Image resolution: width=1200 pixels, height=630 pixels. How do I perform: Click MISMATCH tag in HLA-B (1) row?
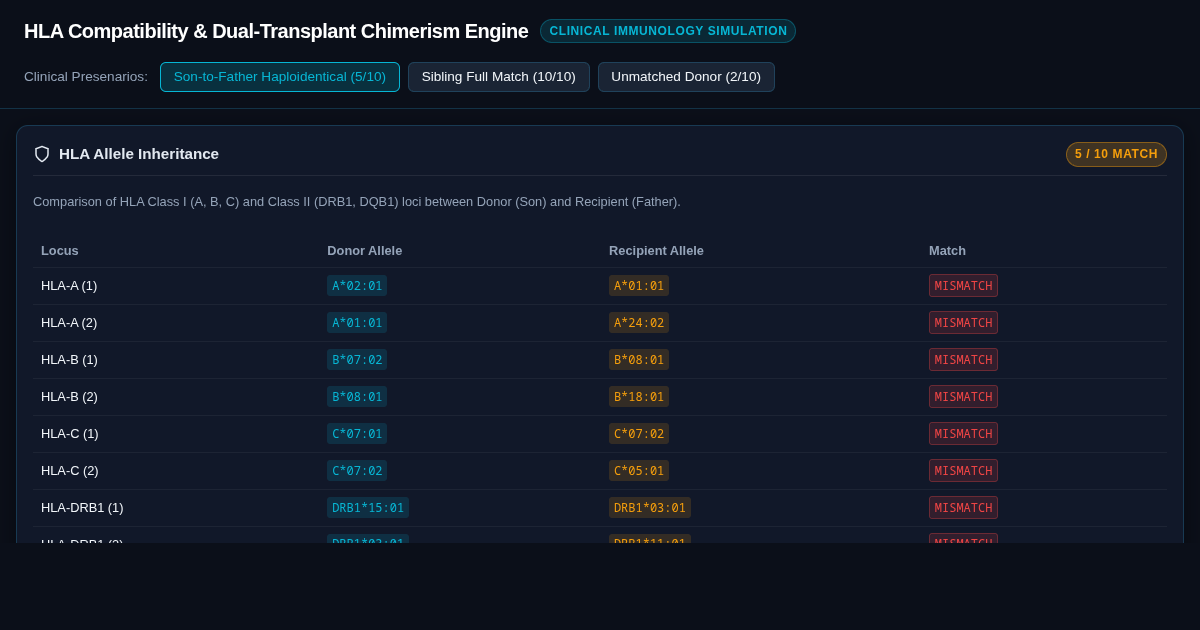pyautogui.click(x=963, y=360)
